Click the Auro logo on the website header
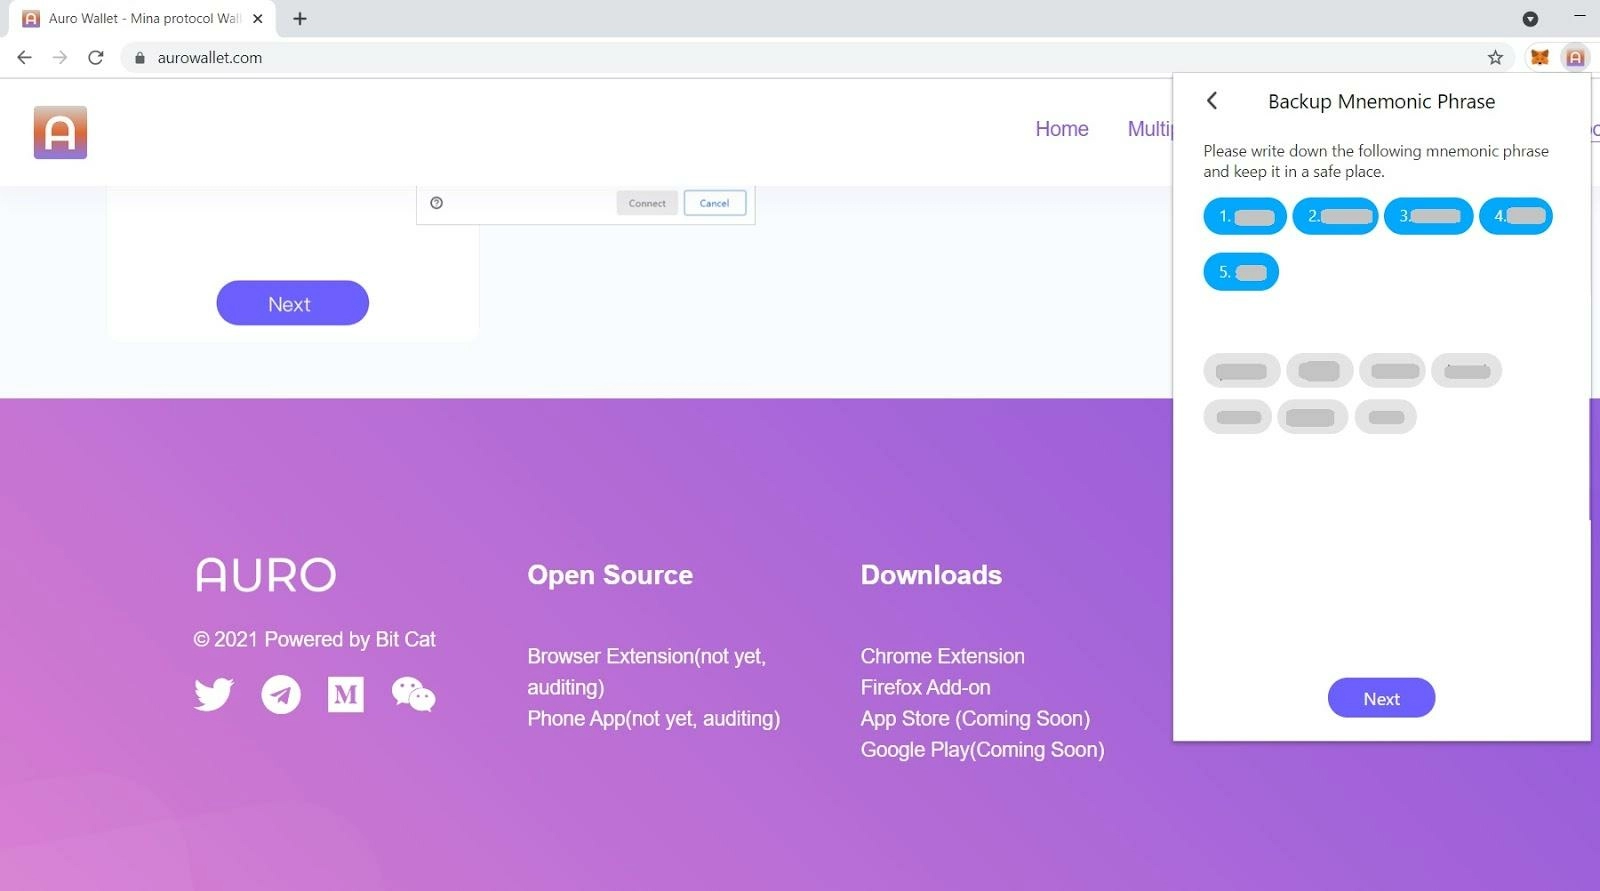The width and height of the screenshot is (1600, 891). 60,132
